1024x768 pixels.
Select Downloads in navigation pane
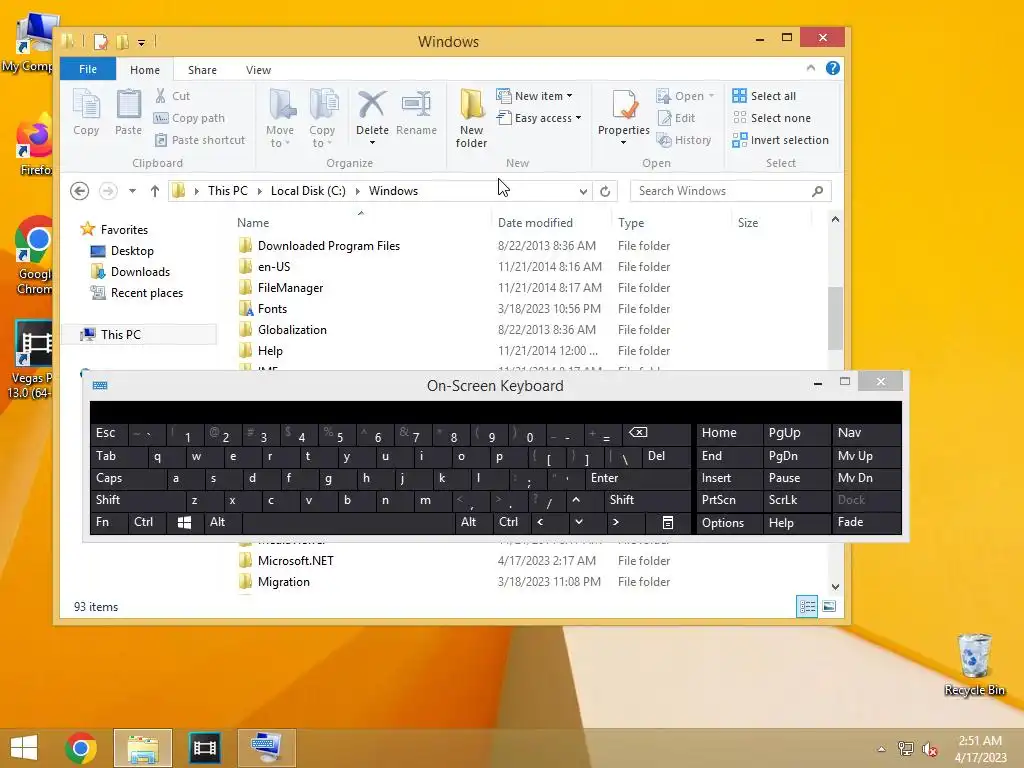pos(140,272)
